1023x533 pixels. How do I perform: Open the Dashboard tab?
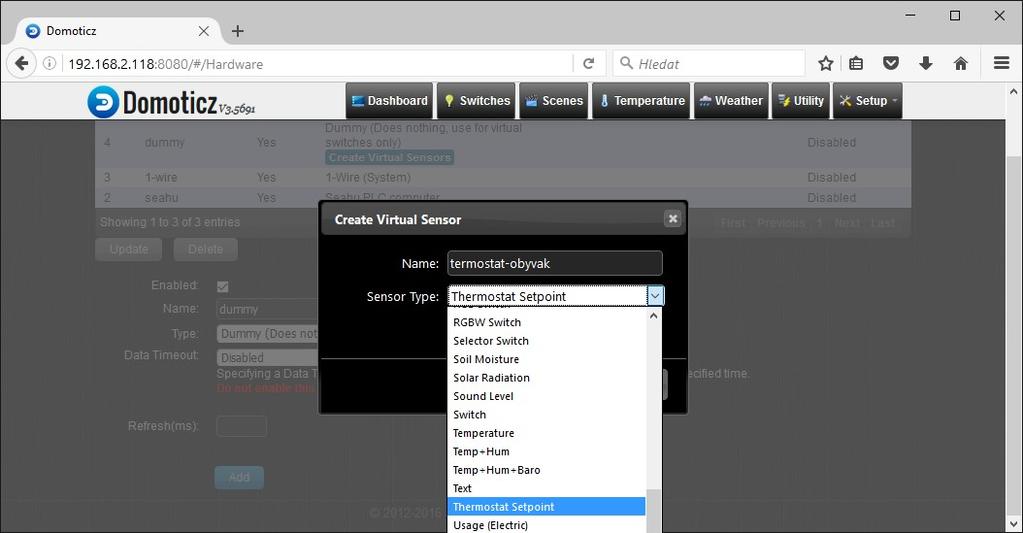coord(389,100)
